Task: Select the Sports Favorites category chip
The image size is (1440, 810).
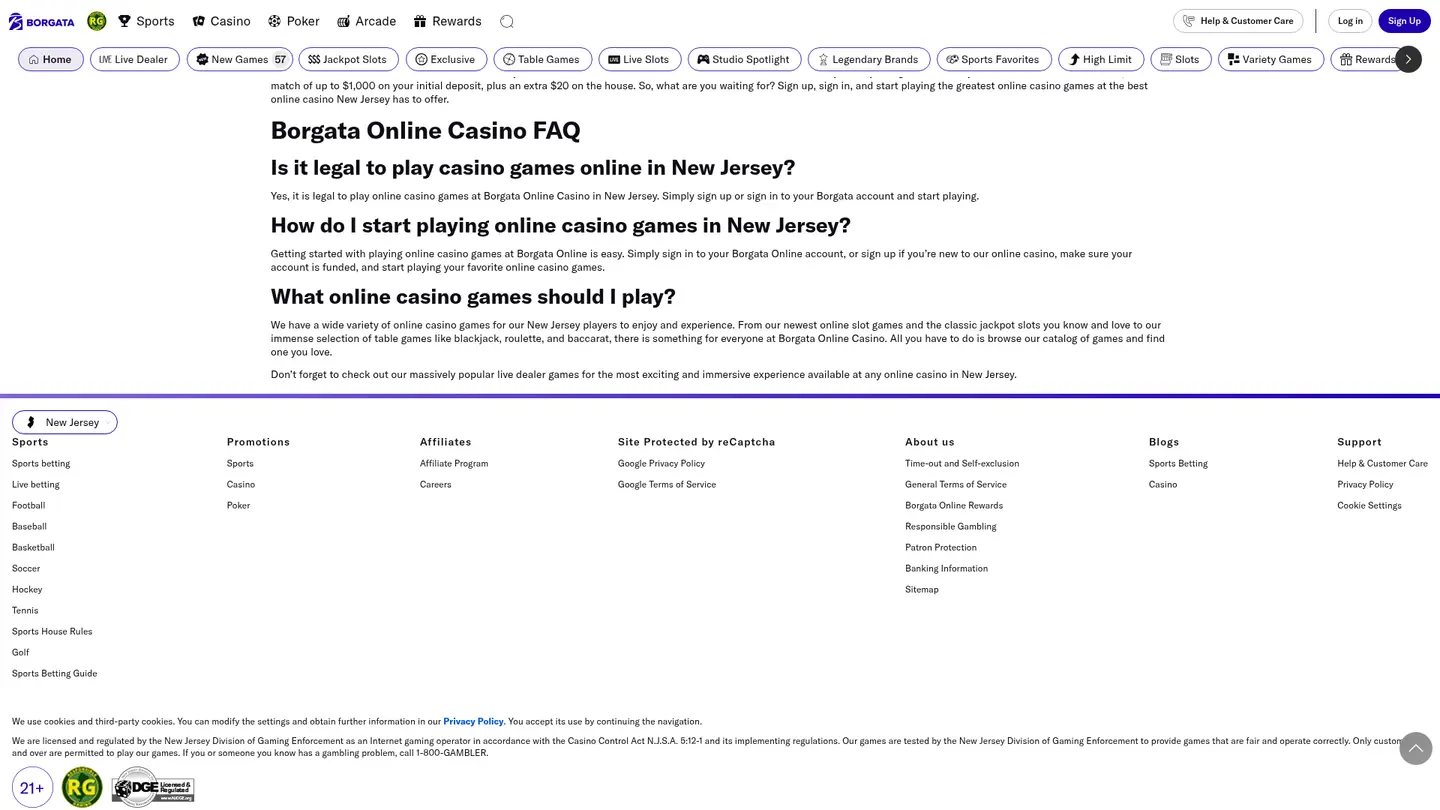Action: pos(994,59)
